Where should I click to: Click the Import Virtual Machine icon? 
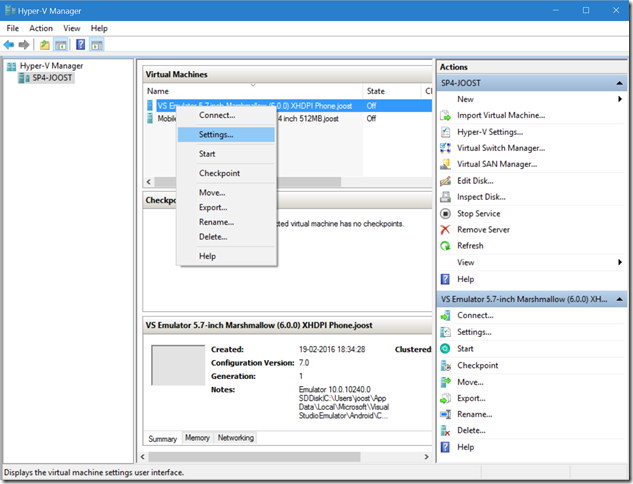[445, 115]
